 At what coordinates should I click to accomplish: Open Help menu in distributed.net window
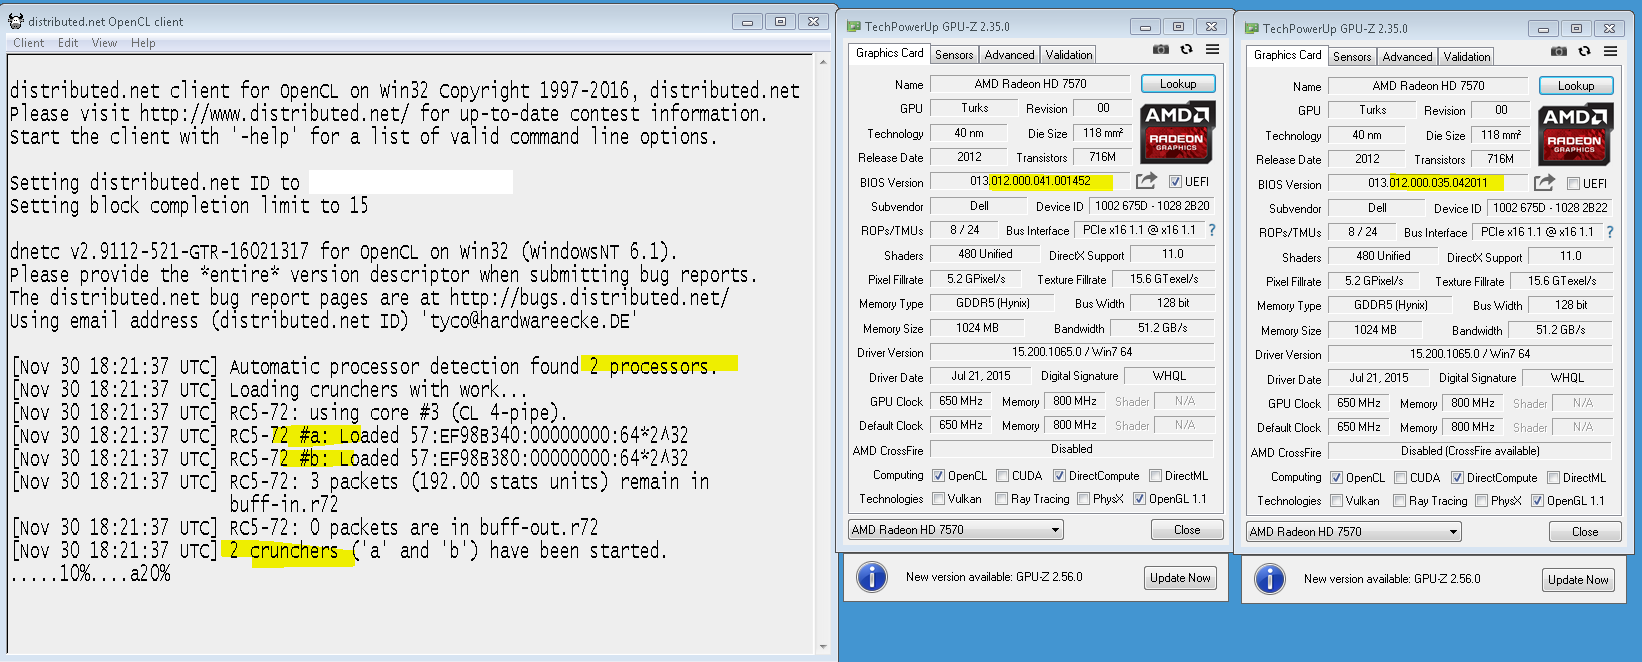pyautogui.click(x=143, y=43)
